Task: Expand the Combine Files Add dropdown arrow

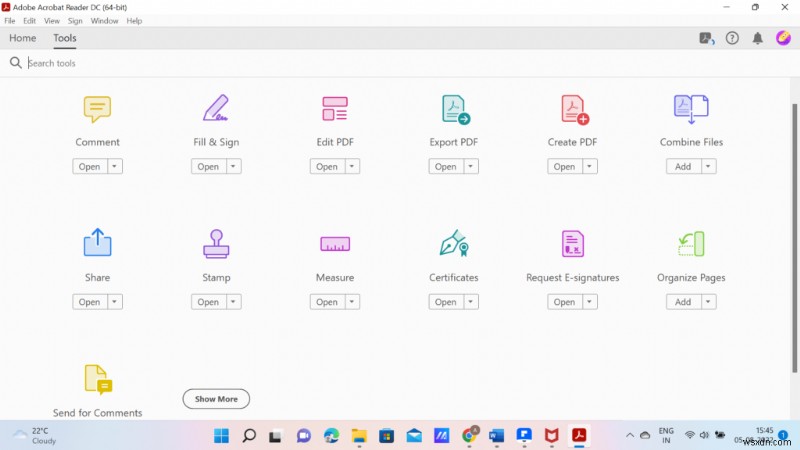Action: click(708, 166)
